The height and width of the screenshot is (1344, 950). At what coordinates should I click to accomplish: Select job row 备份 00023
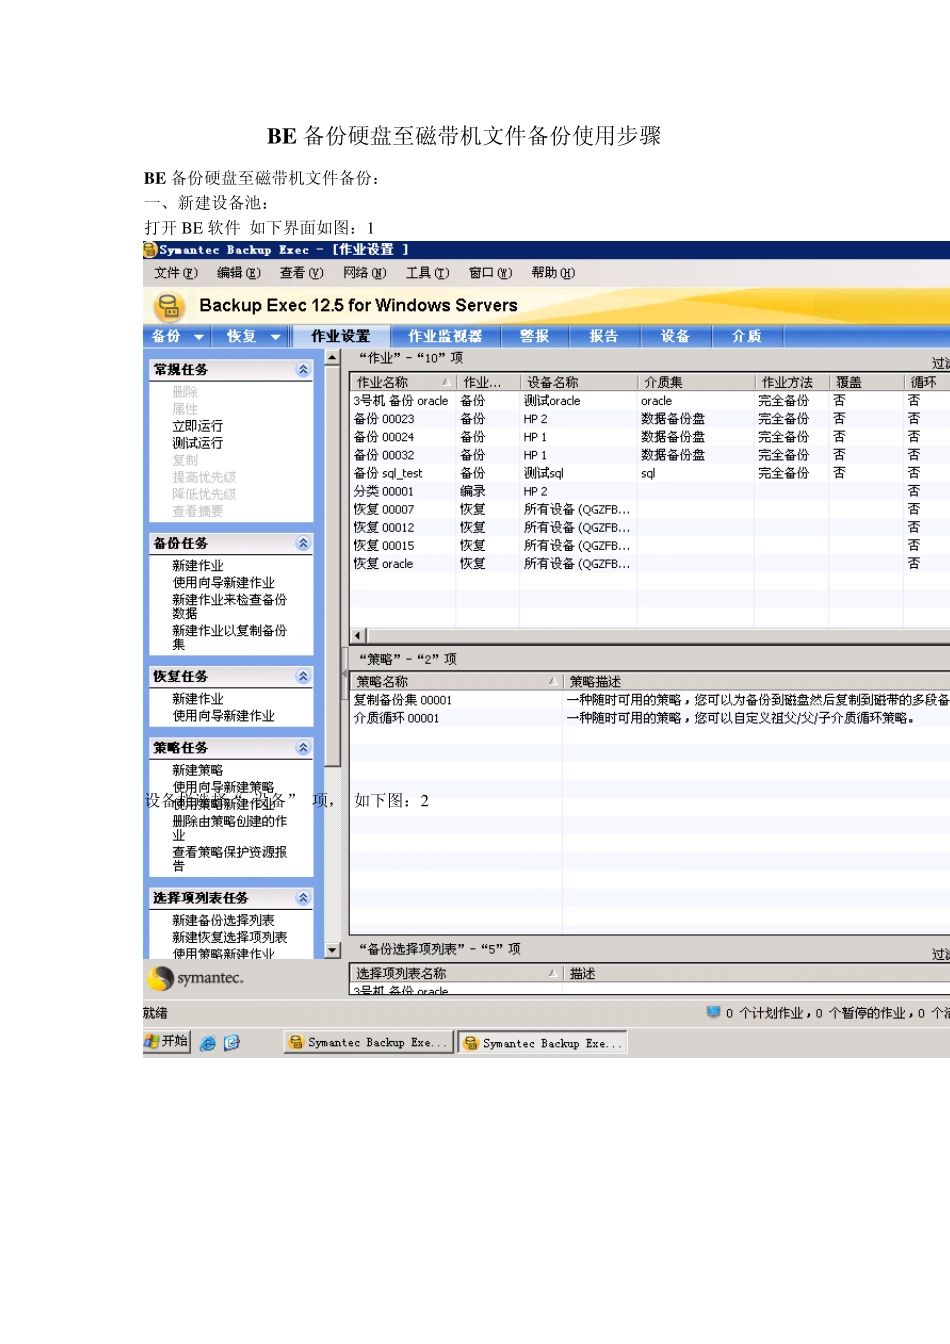coord(650,419)
